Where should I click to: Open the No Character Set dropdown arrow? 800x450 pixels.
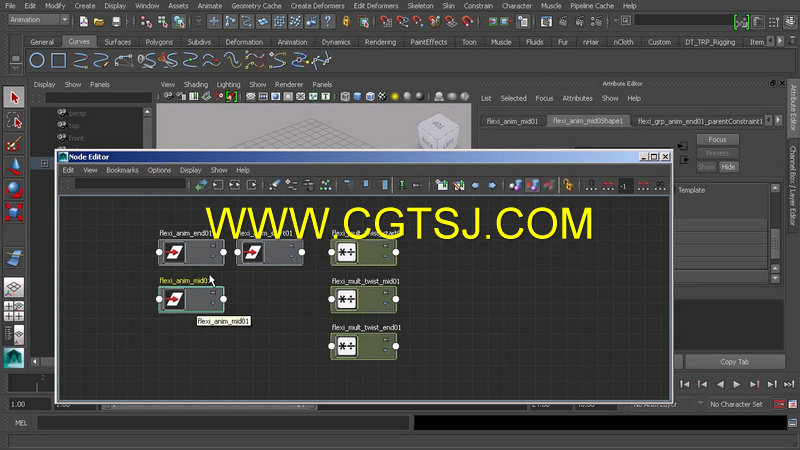701,404
